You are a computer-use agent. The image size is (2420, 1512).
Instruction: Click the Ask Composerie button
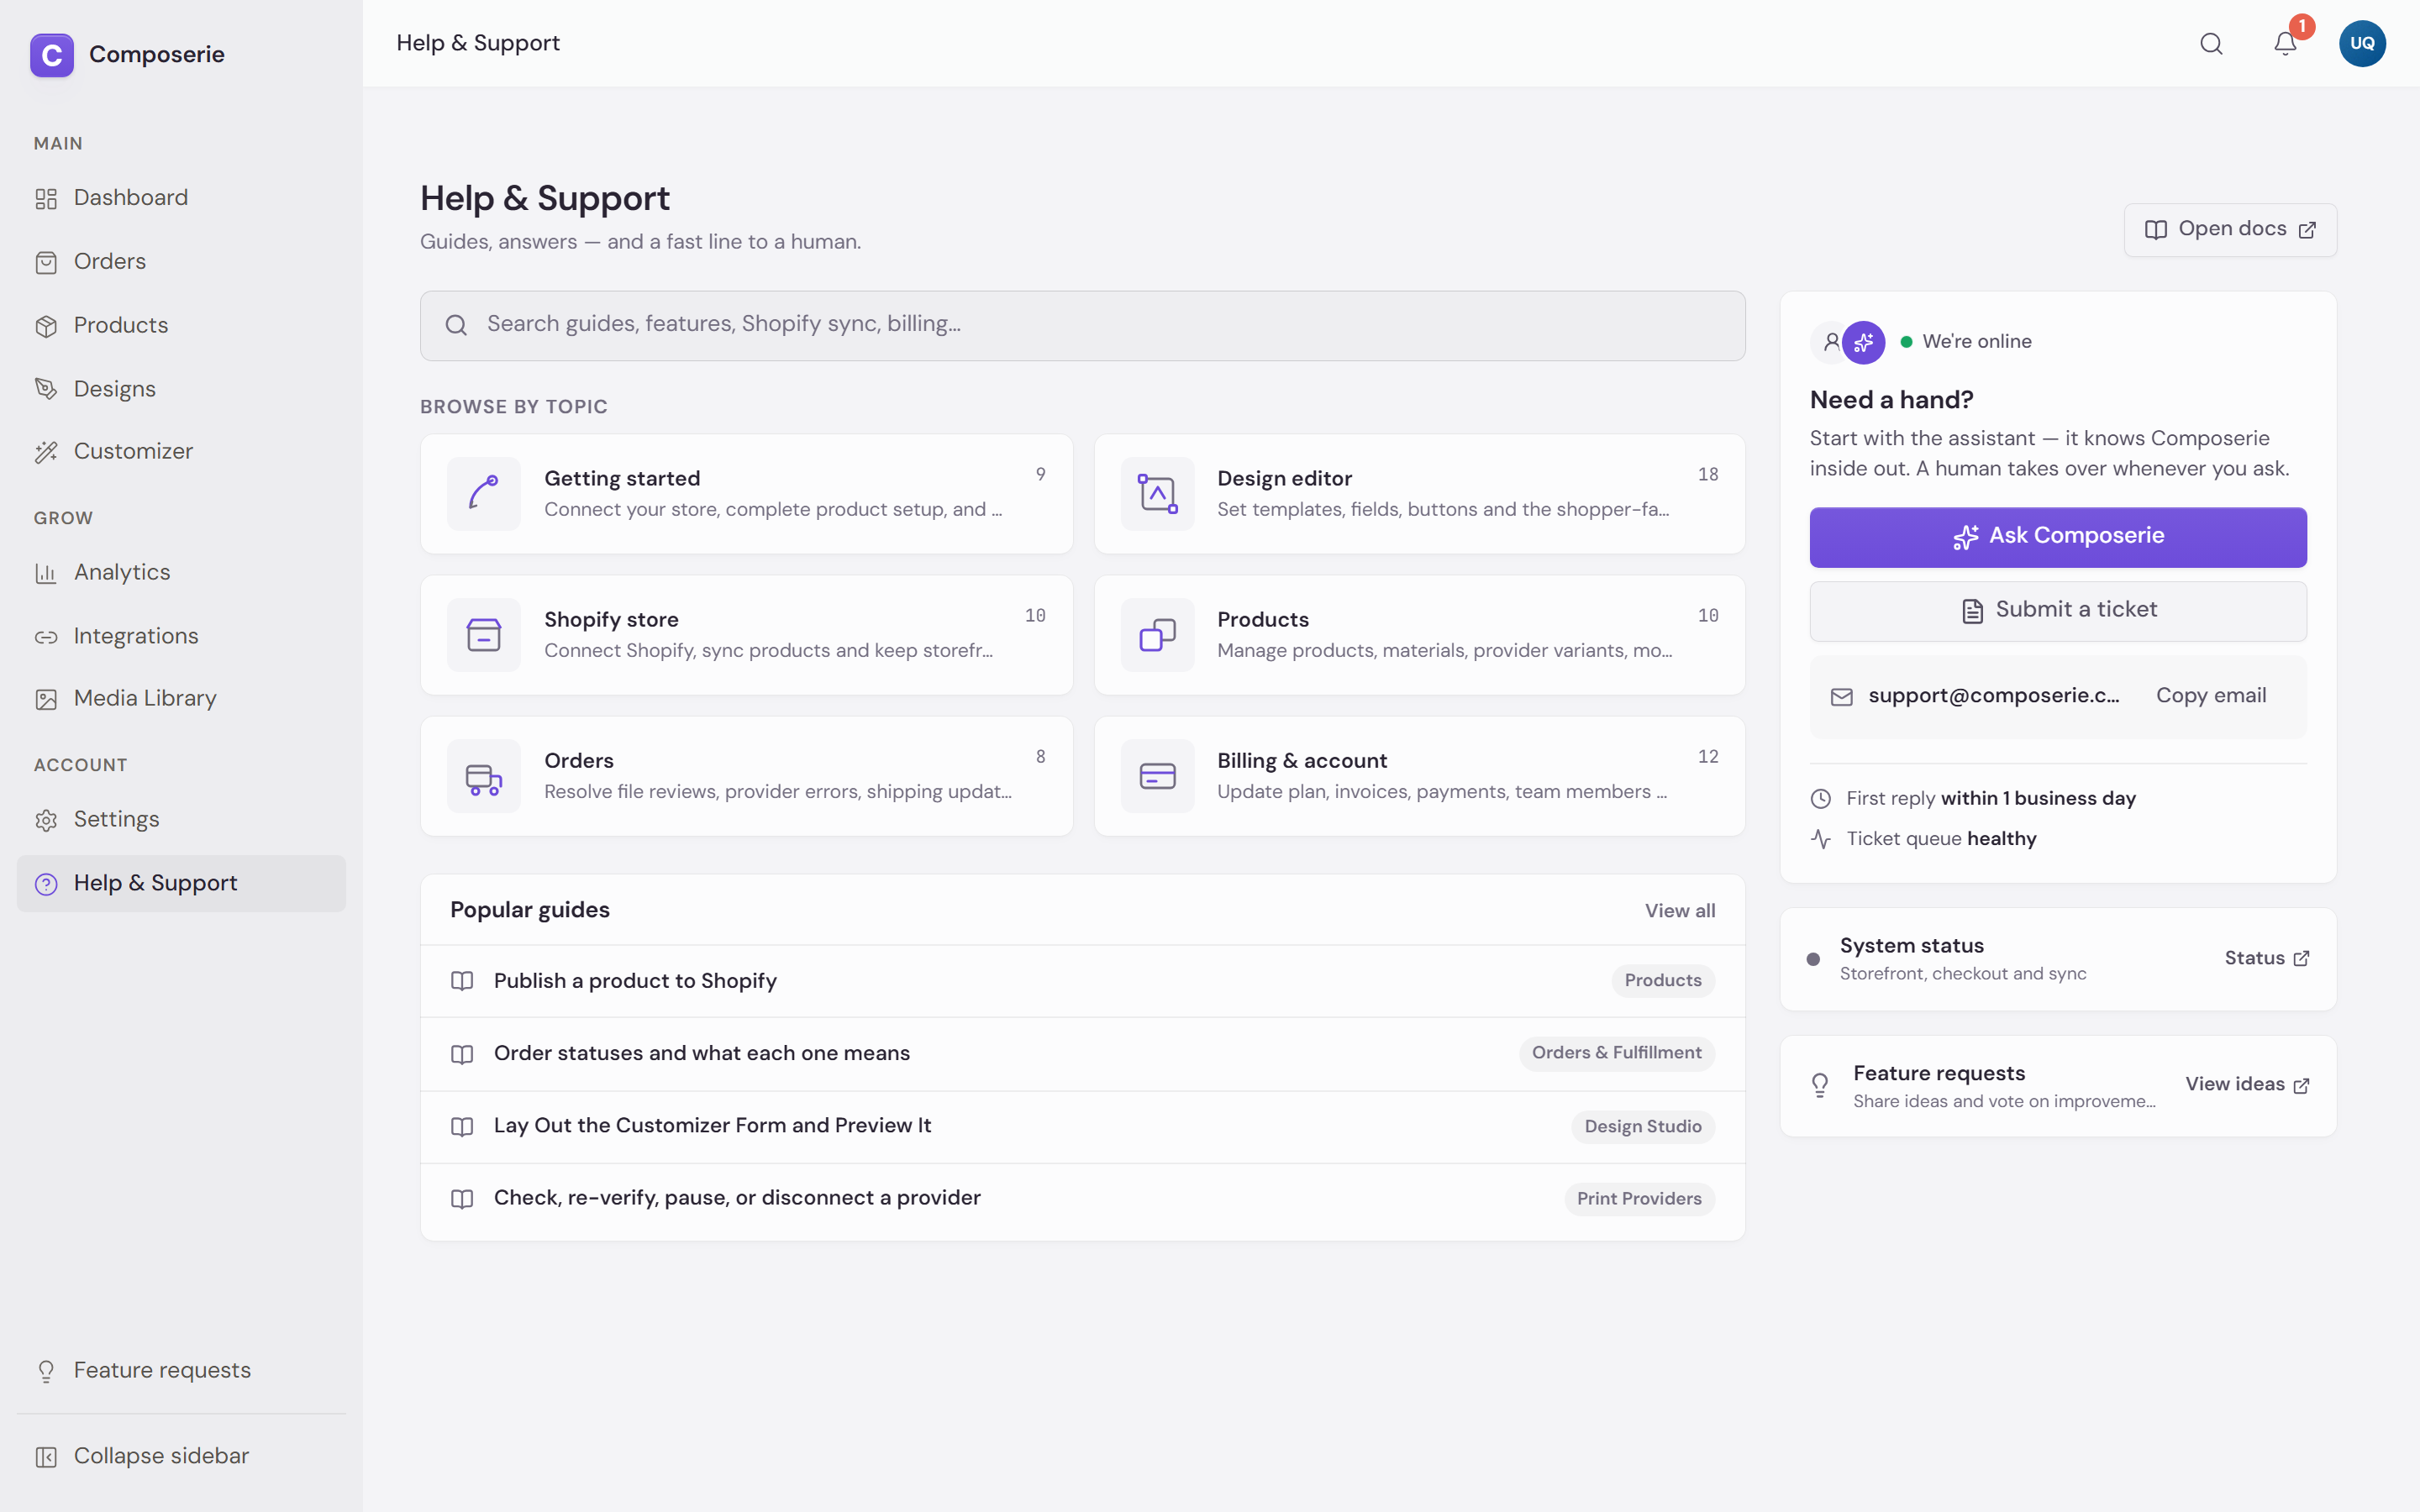[x=2058, y=537]
